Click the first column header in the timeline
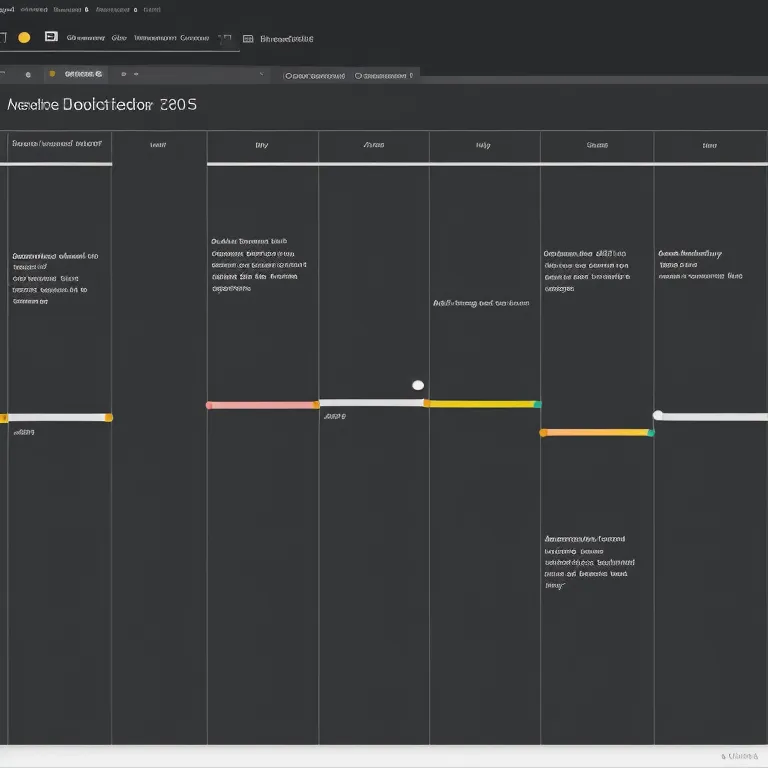The image size is (768, 768). click(x=56, y=144)
